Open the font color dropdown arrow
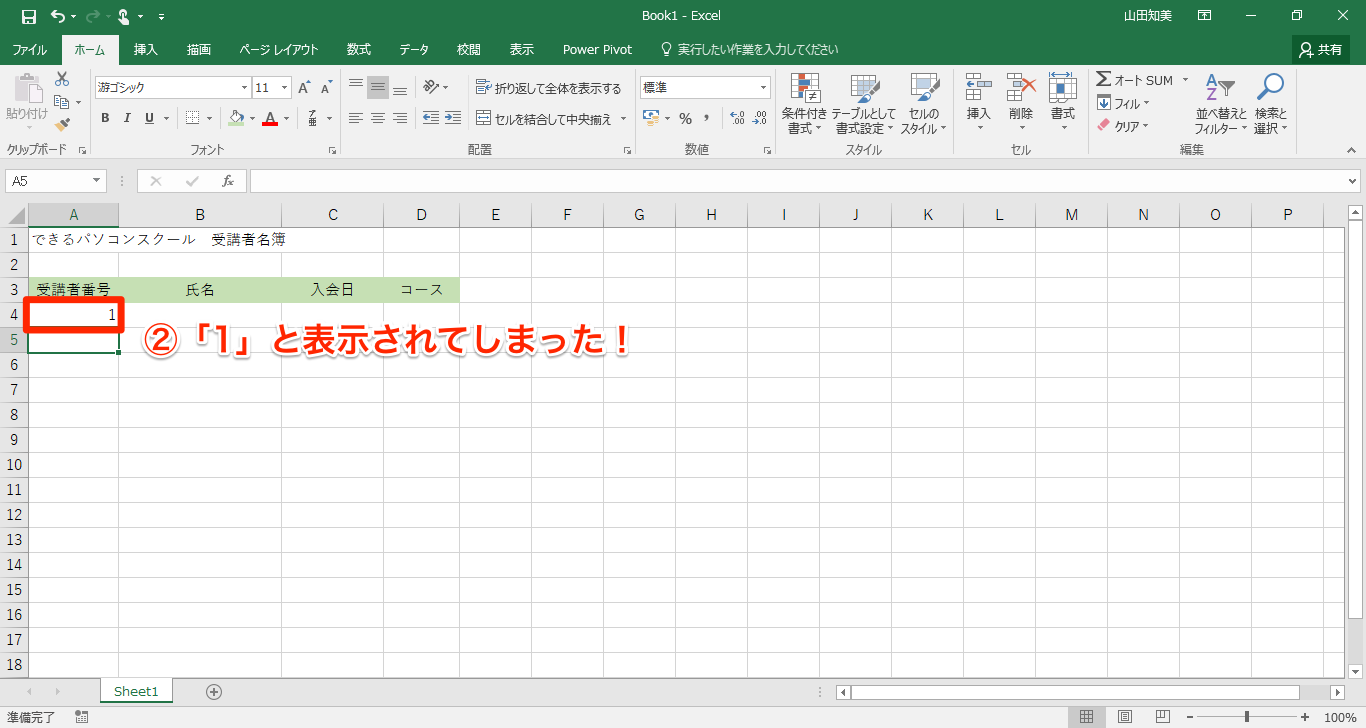This screenshot has width=1366, height=728. click(286, 118)
